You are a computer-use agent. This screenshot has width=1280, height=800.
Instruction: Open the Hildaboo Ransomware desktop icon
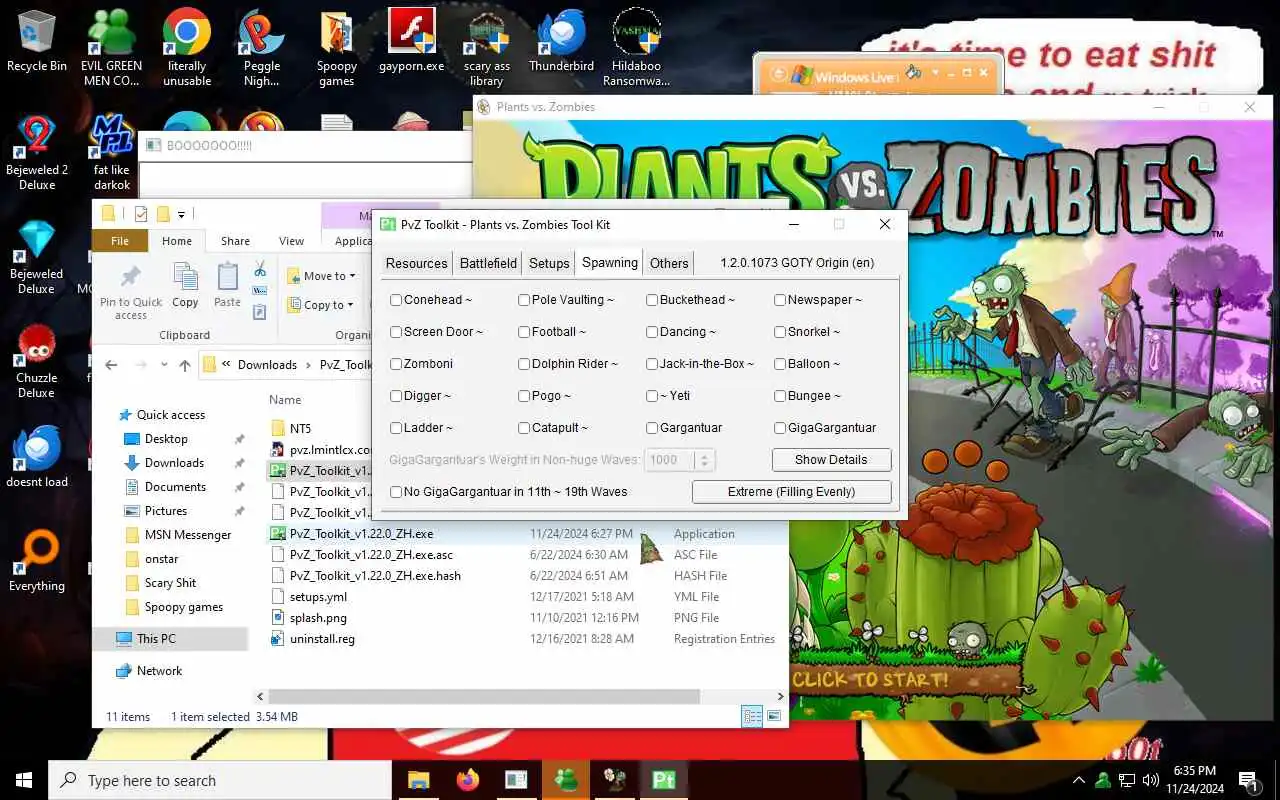[637, 46]
